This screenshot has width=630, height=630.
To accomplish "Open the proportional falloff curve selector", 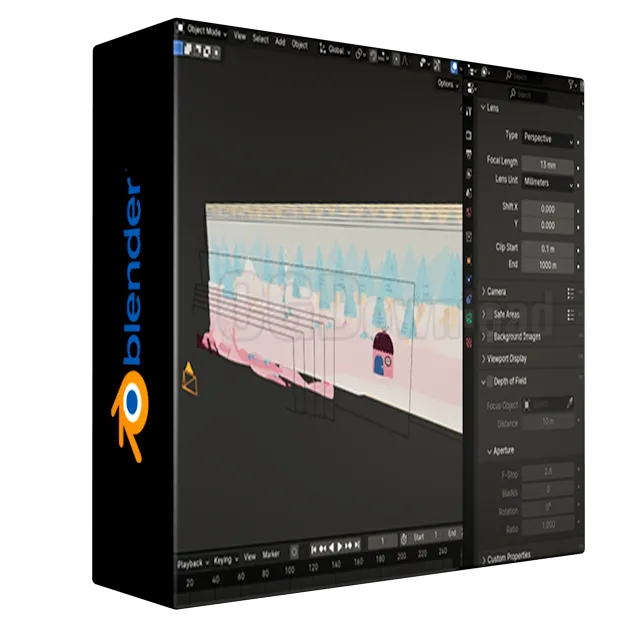I will (x=405, y=61).
